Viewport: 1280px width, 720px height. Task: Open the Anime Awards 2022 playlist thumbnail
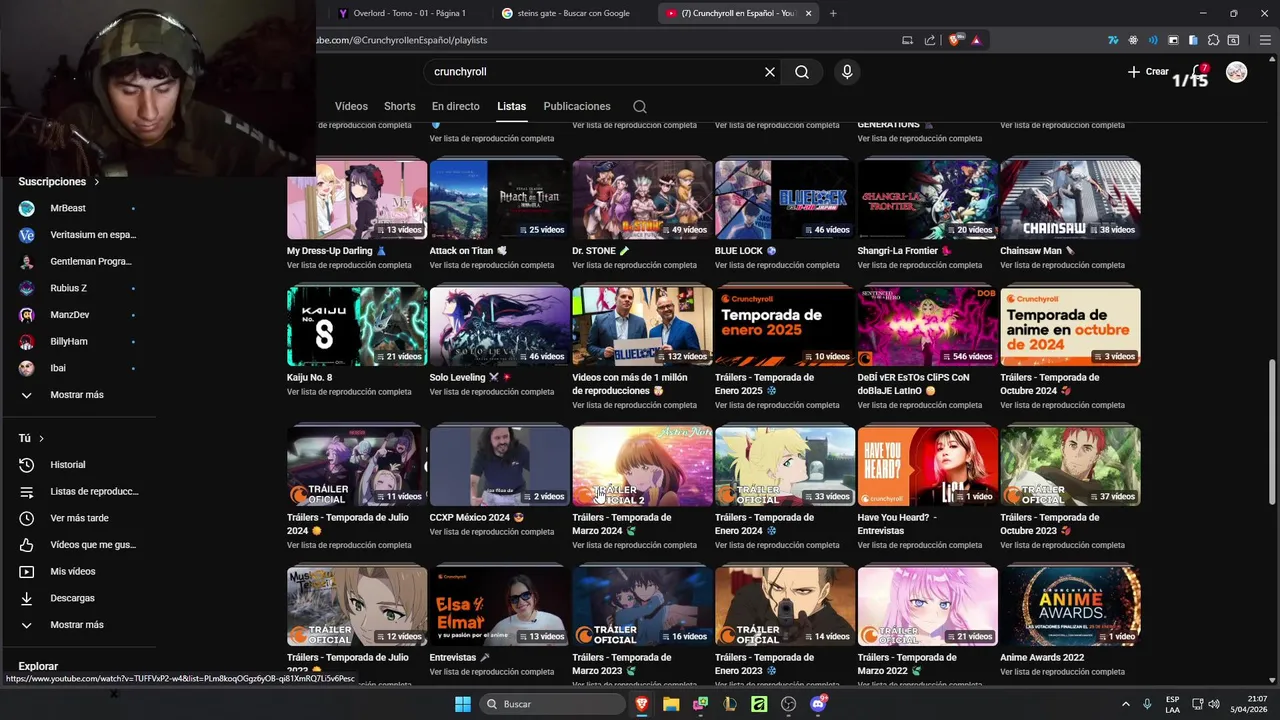pyautogui.click(x=1070, y=606)
